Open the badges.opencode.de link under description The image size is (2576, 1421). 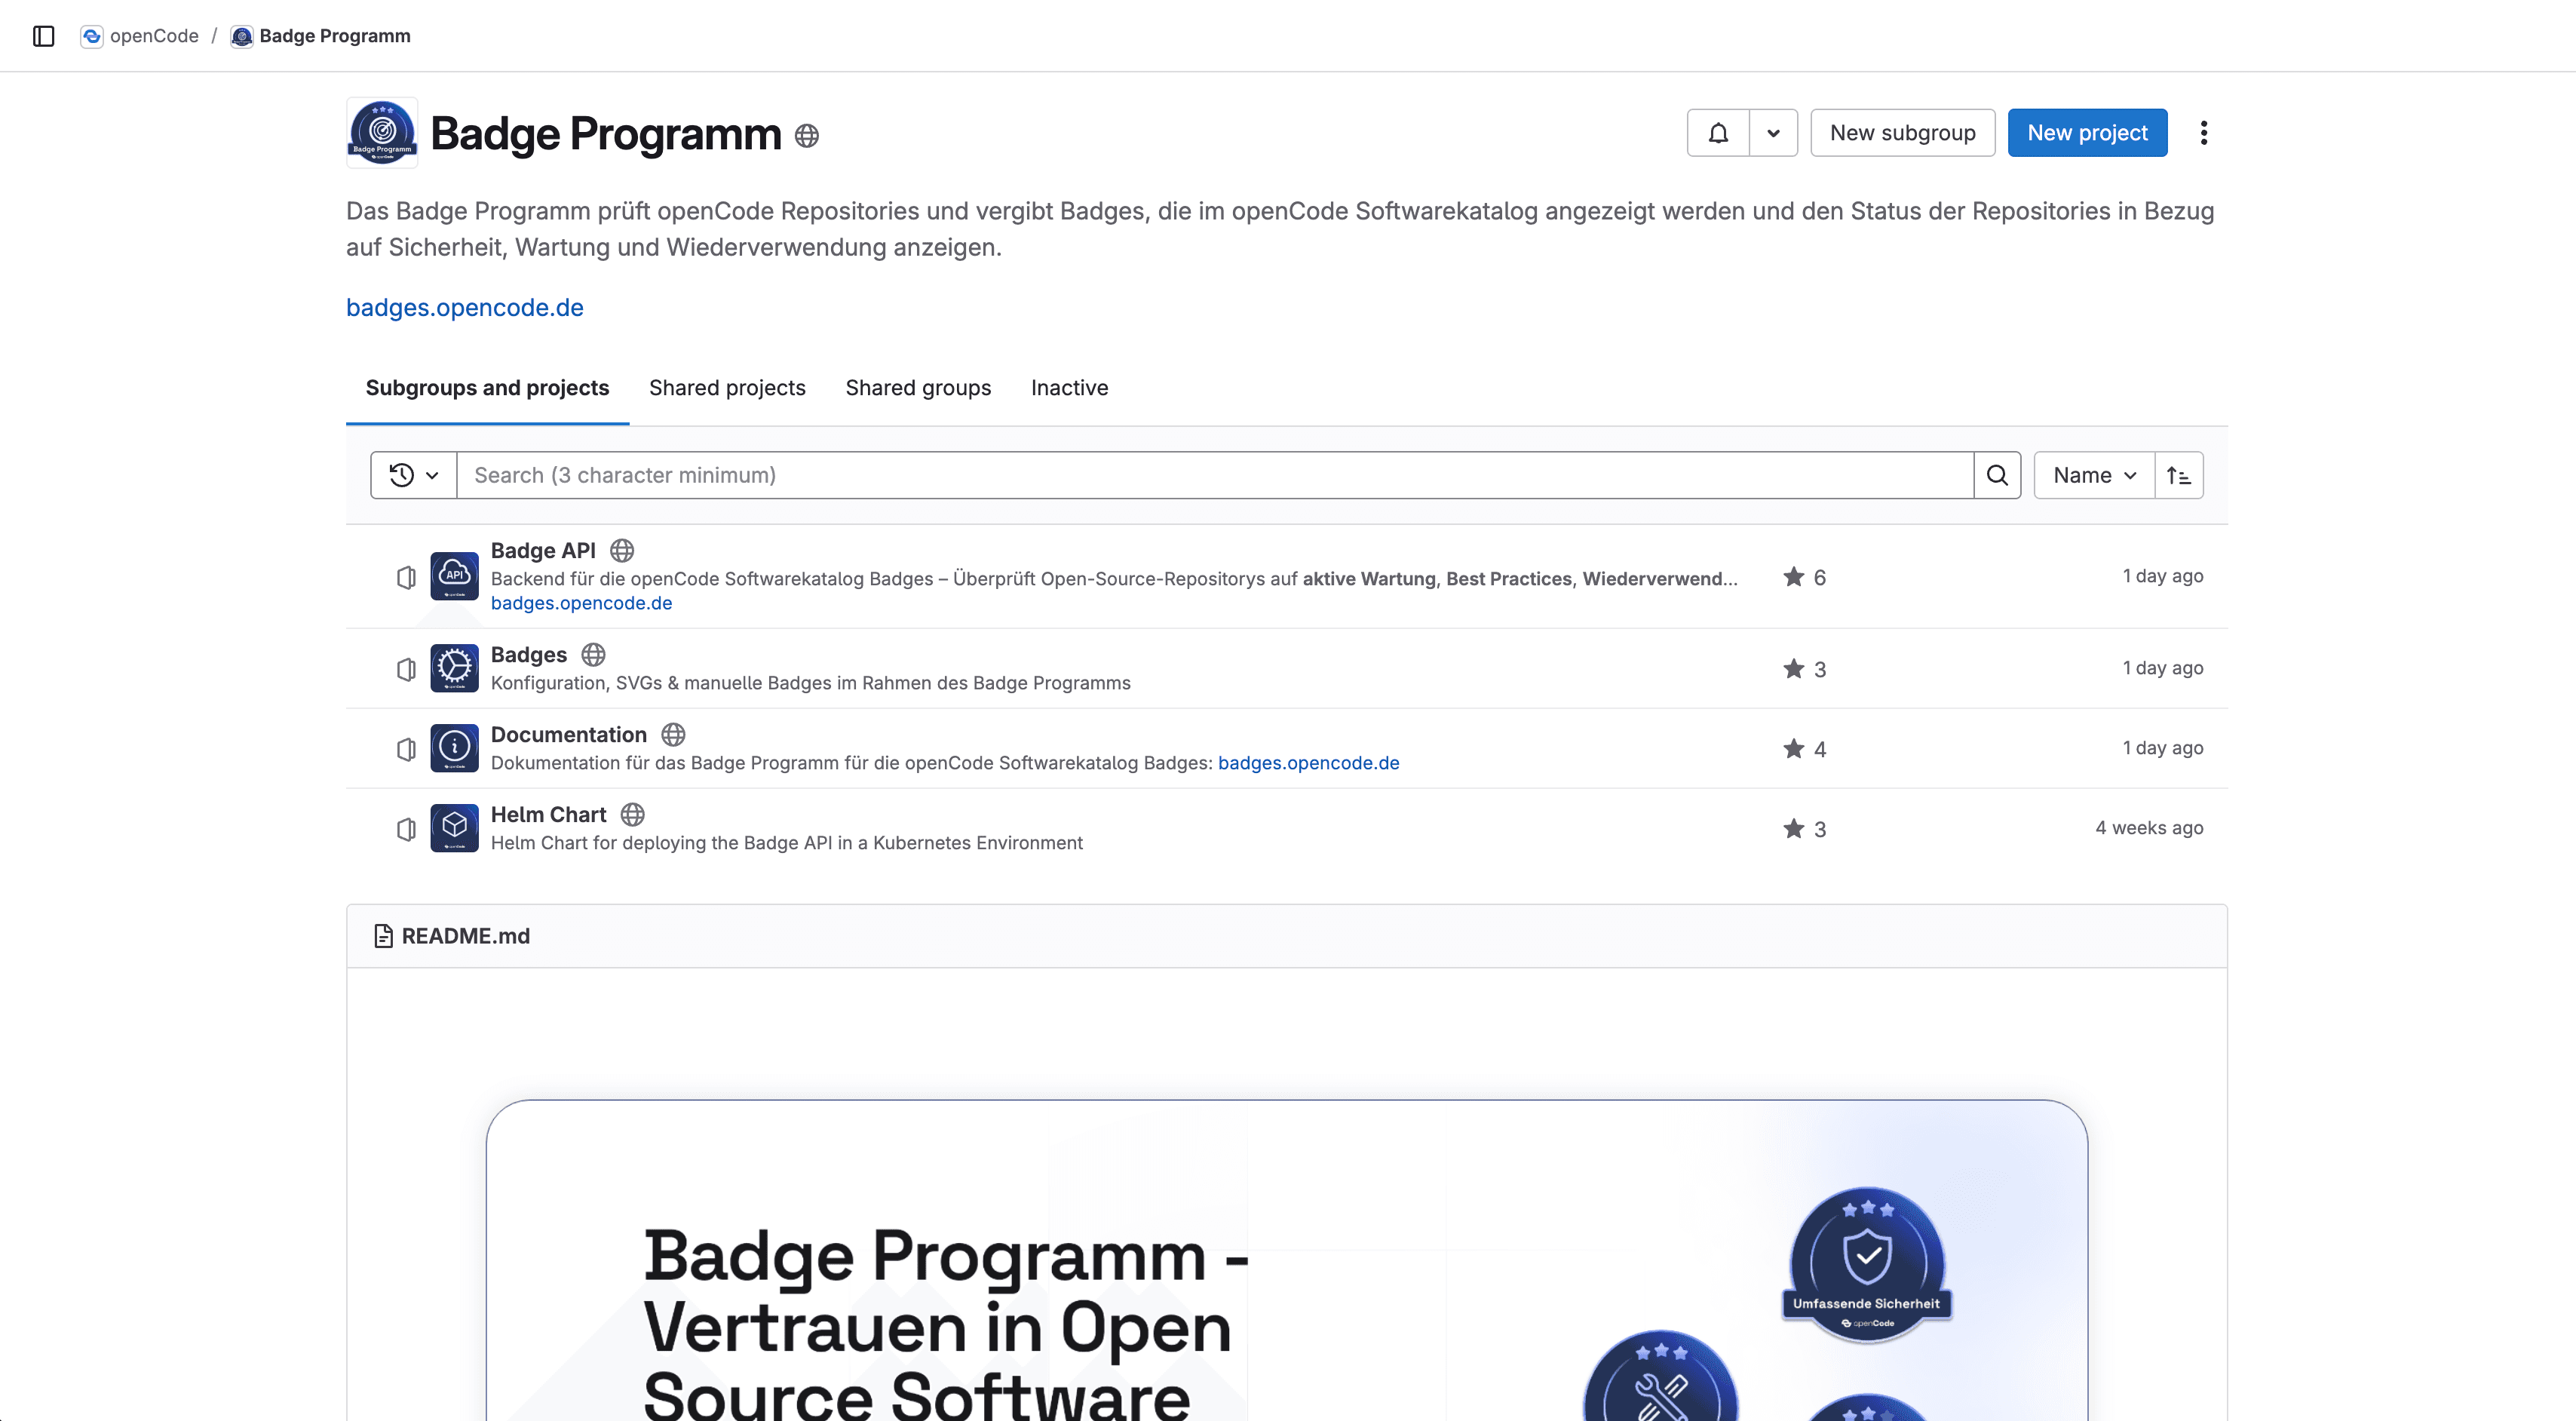pos(465,308)
